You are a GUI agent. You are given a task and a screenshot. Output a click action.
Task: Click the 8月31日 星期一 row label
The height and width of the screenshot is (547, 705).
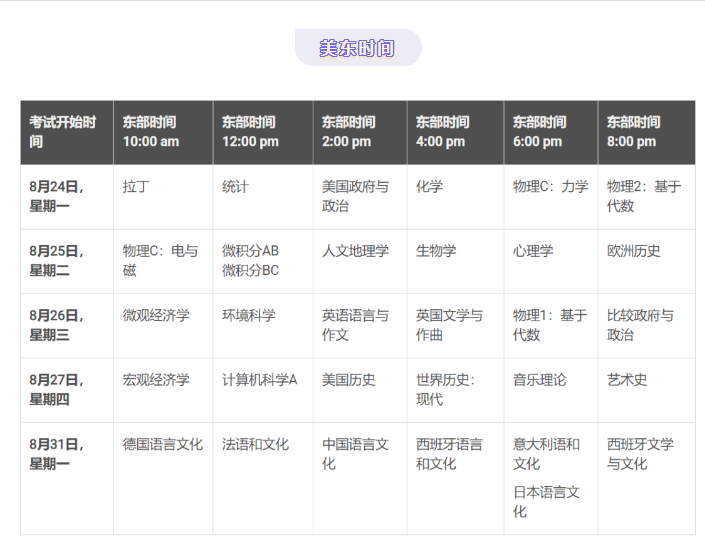(57, 453)
